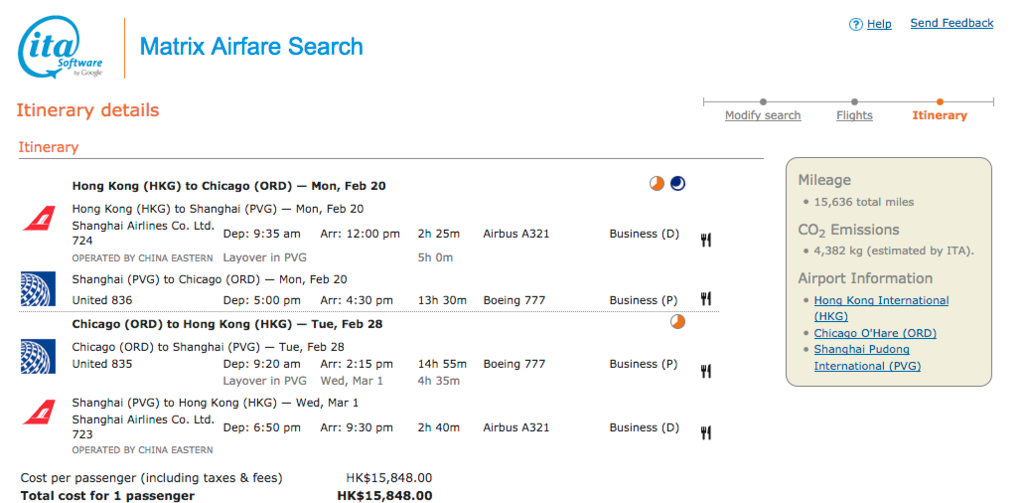Click Shanghai Airlines logo for flight 723

(39, 412)
